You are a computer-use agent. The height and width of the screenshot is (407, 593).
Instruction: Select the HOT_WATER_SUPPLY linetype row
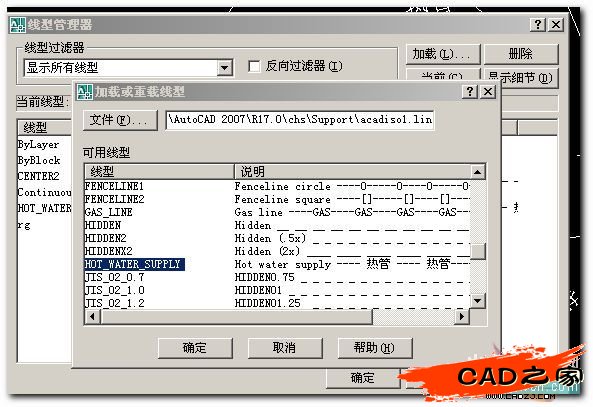coord(277,264)
